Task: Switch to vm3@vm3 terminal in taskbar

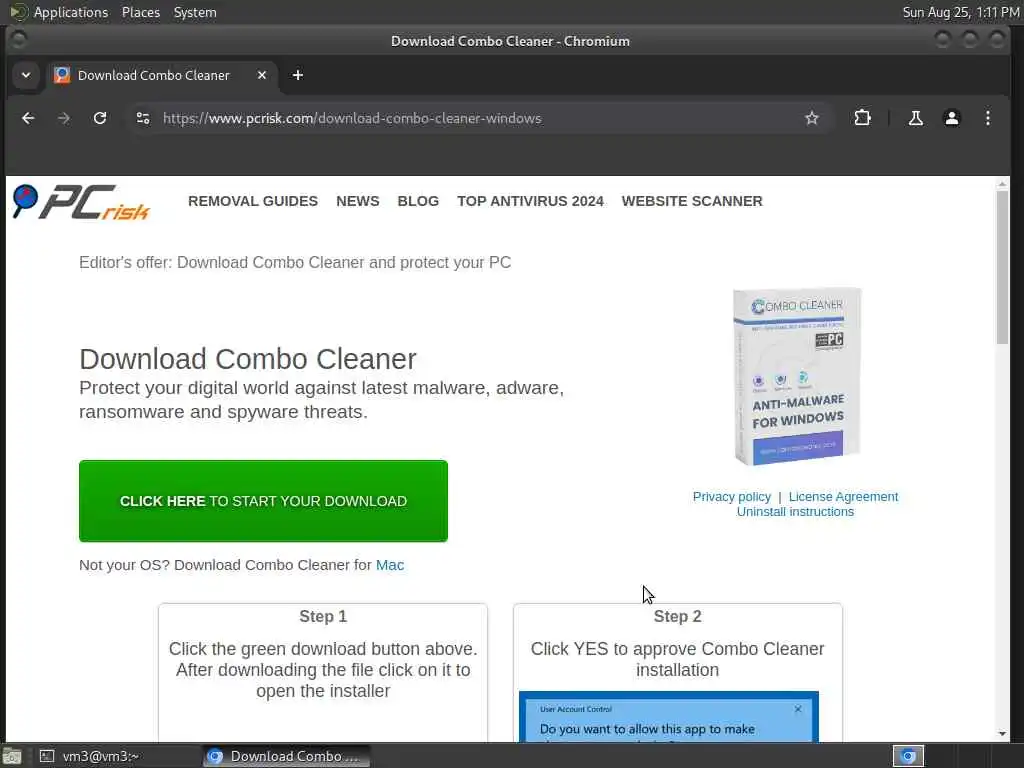Action: (116, 756)
